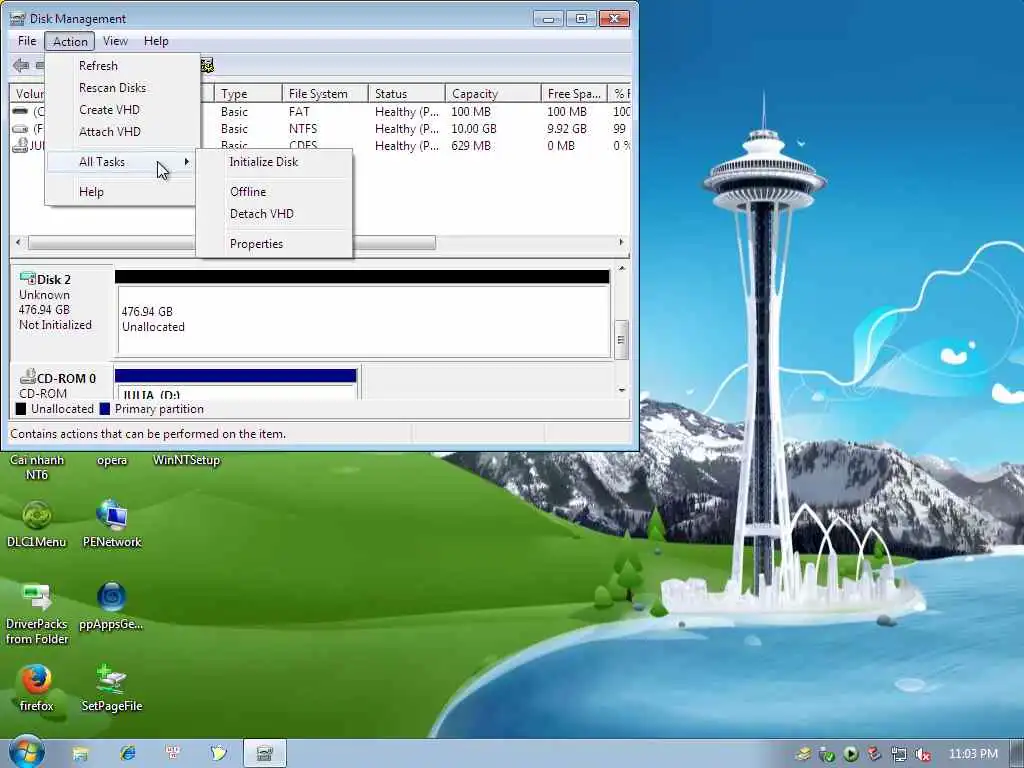Viewport: 1024px width, 768px height.
Task: Click the settings toolbar icon right of the Action menu
Action: [207, 65]
